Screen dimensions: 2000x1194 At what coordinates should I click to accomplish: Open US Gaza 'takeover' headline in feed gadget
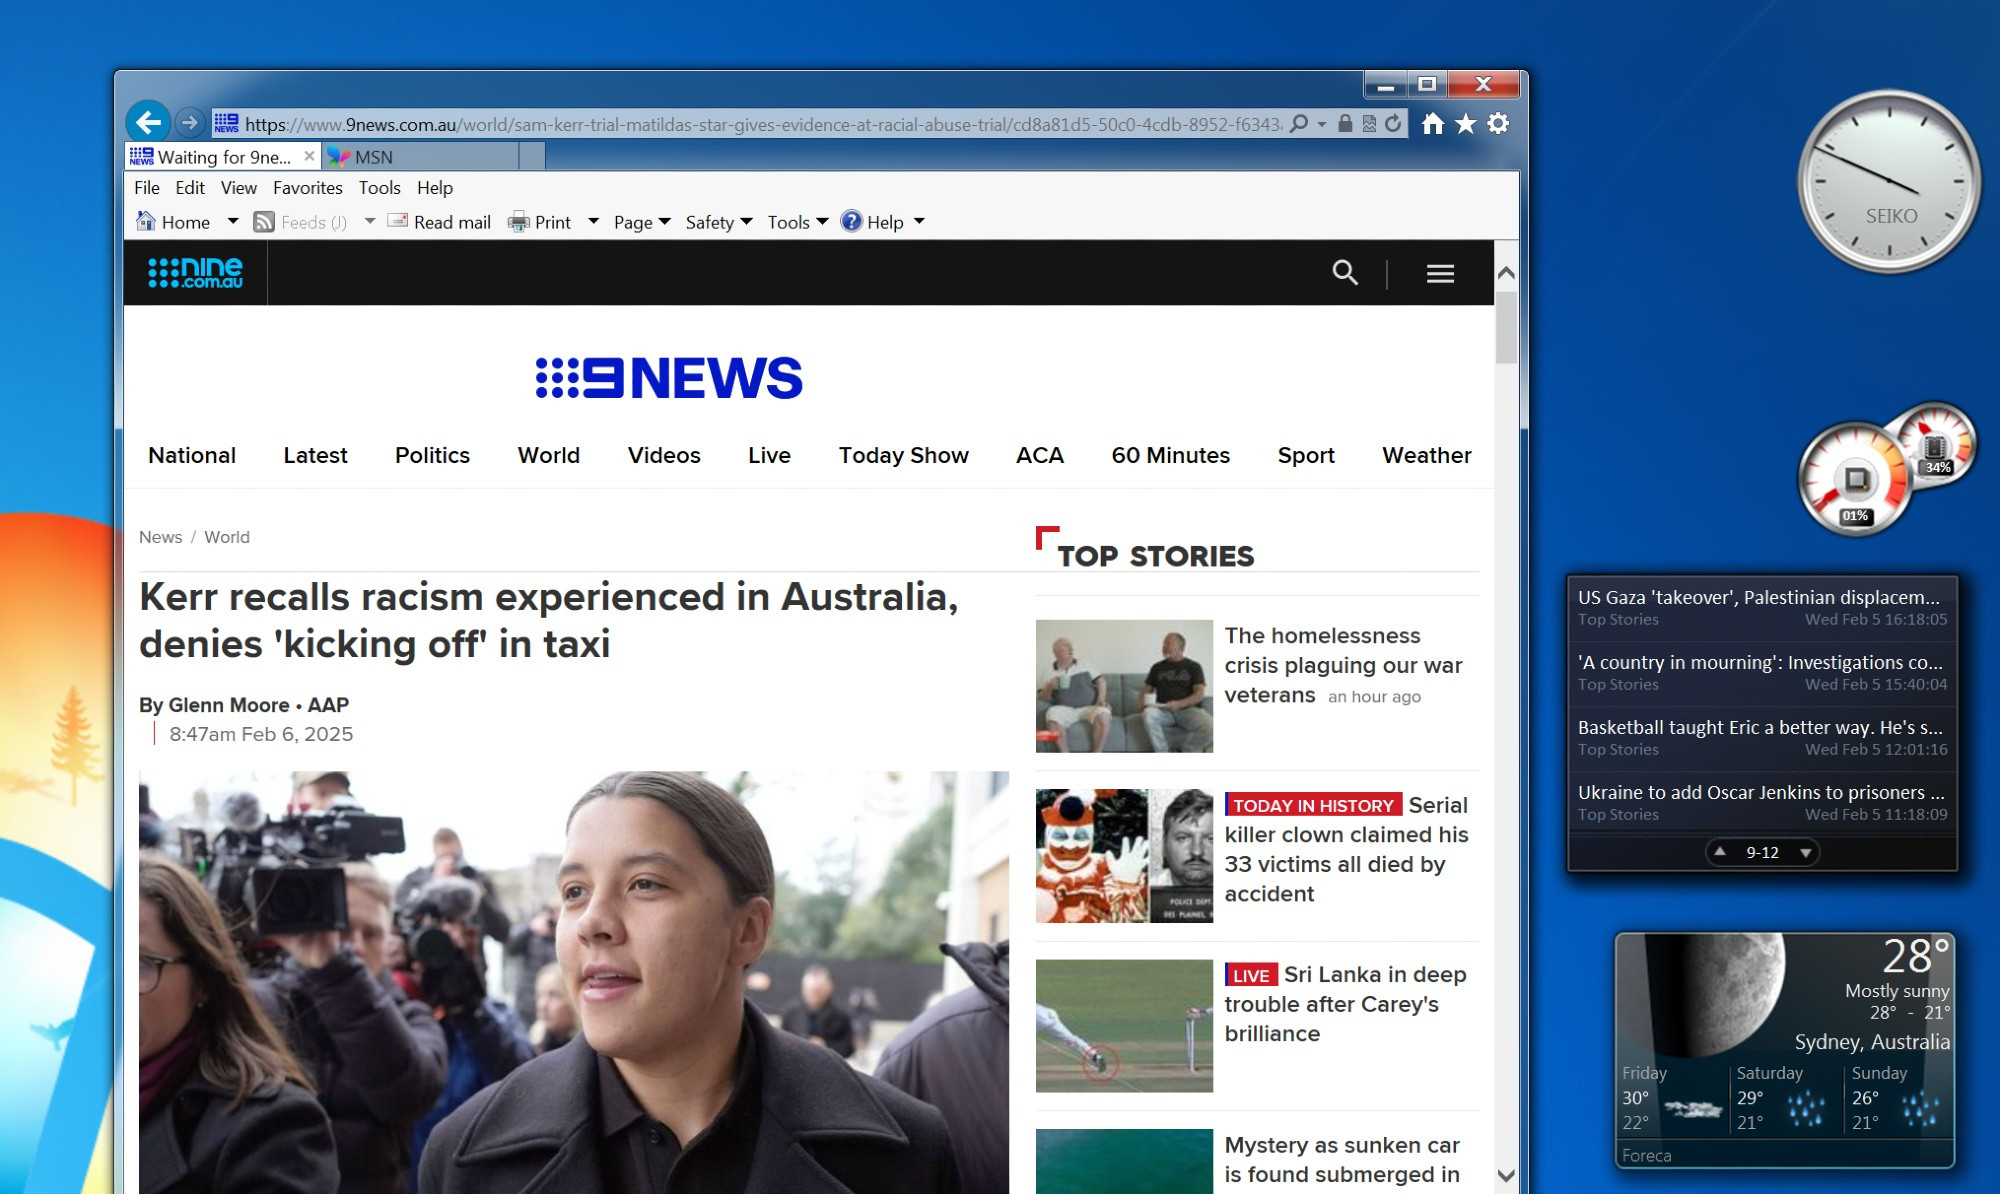(x=1759, y=597)
